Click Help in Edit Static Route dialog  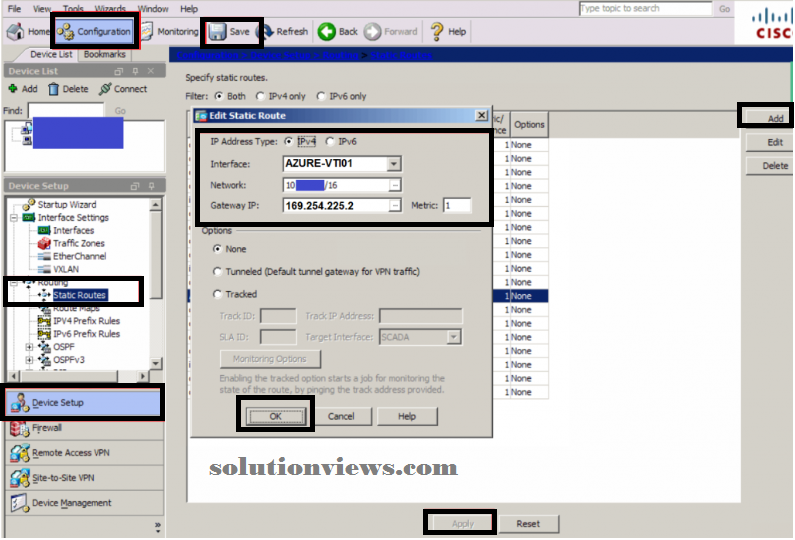click(407, 416)
